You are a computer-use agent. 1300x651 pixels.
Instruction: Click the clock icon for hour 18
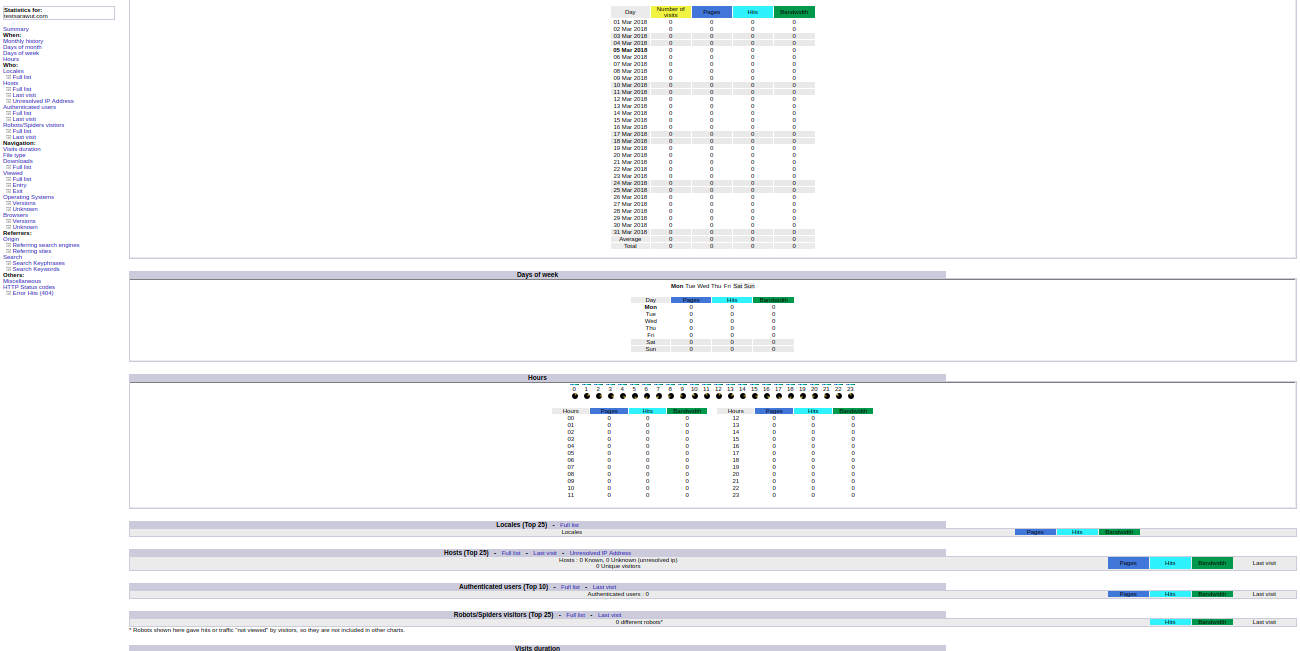[x=791, y=396]
